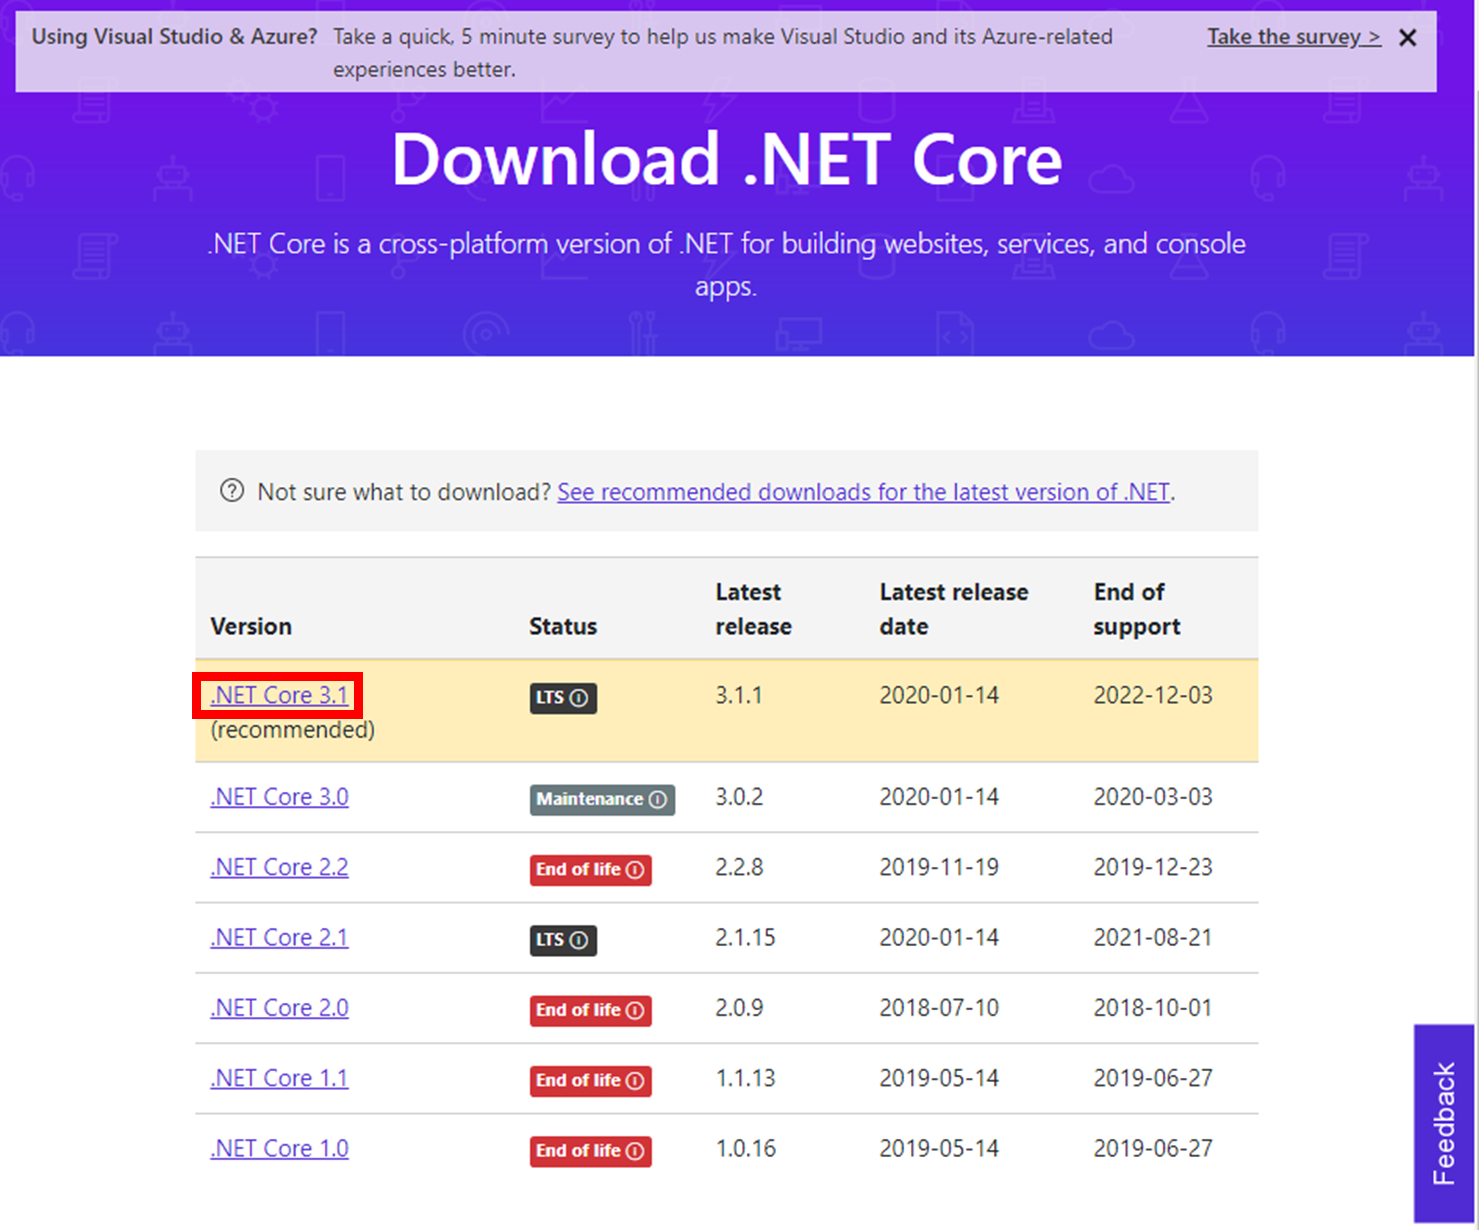The height and width of the screenshot is (1230, 1479).
Task: Select .NET Core 2.1 version
Action: coord(278,937)
